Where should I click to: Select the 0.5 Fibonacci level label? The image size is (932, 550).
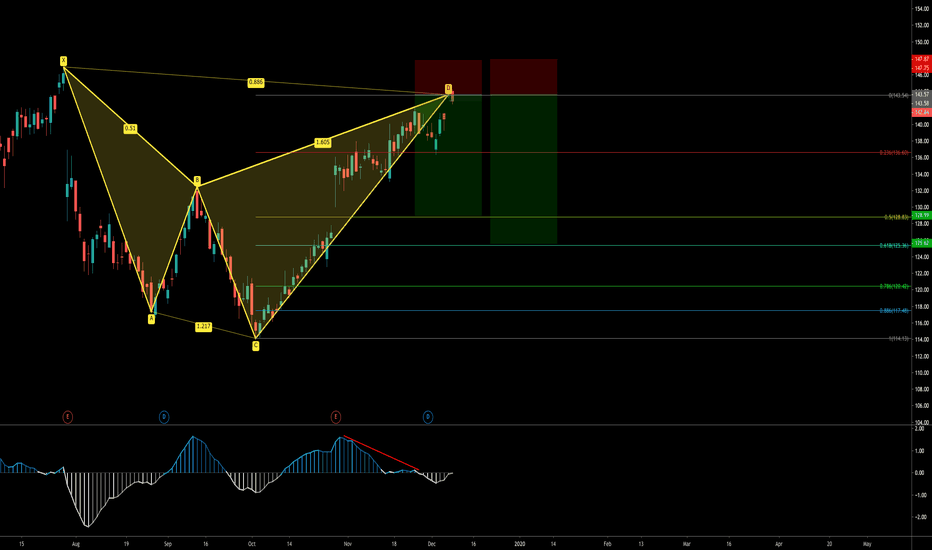pos(896,217)
